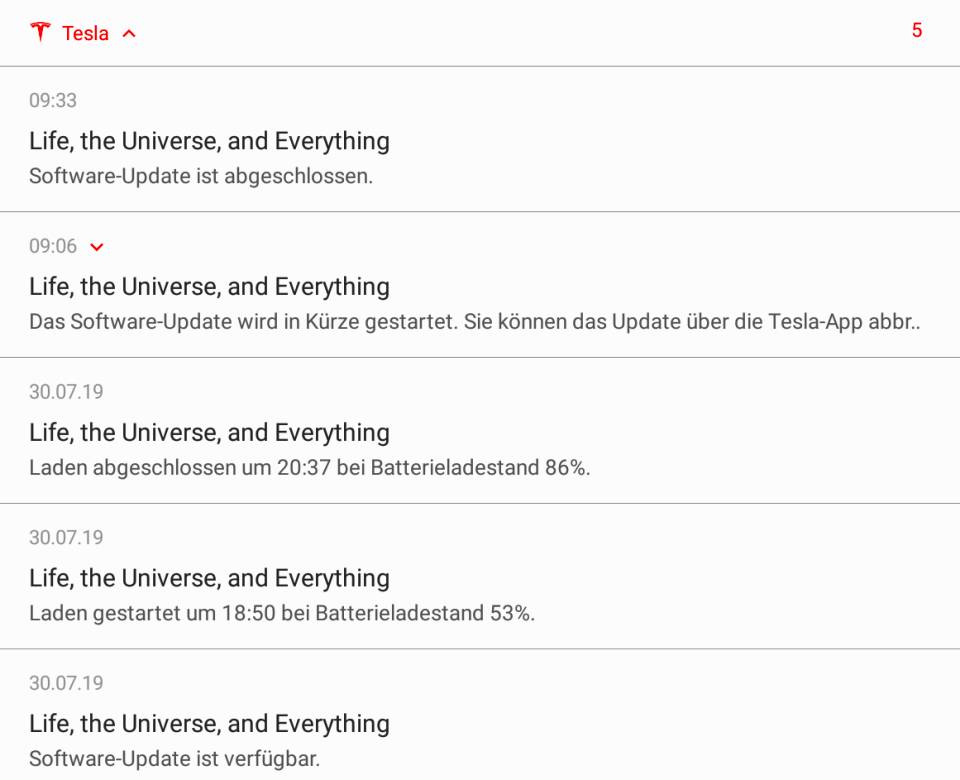
Task: Click the 30.07.19 date above Software-Update verfügbar
Action: [x=66, y=683]
